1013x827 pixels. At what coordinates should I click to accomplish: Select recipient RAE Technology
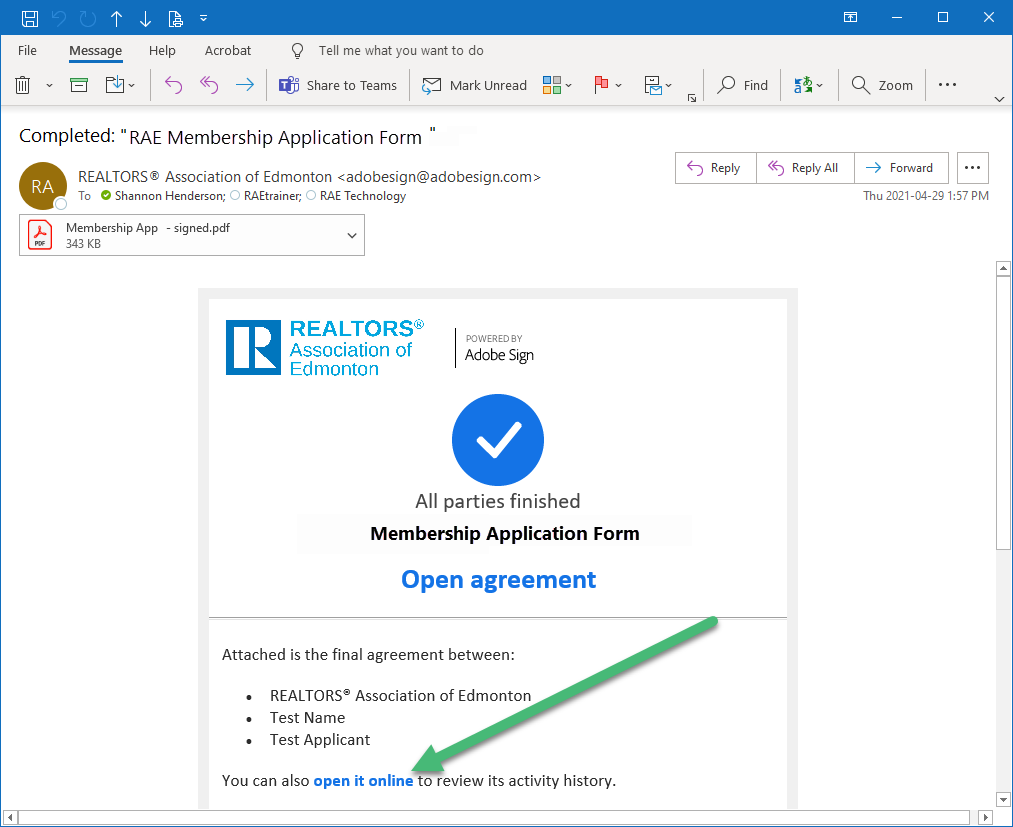click(362, 196)
